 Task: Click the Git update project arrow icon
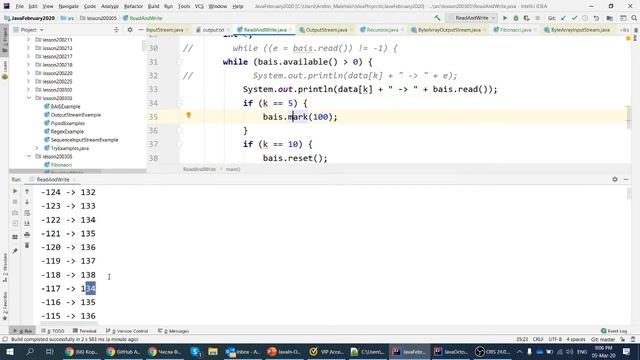coord(563,18)
